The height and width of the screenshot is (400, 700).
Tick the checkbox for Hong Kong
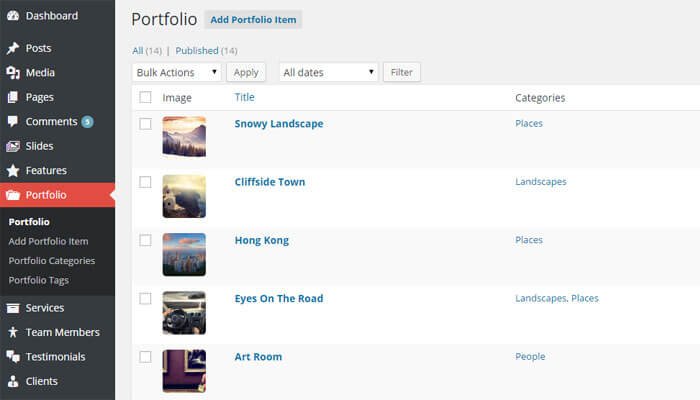coord(145,240)
